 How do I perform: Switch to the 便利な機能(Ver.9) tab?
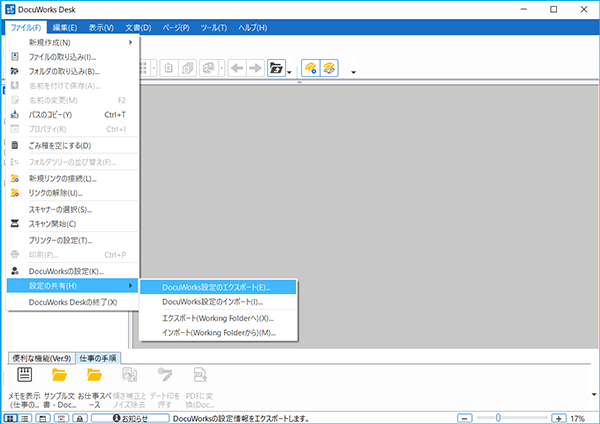coord(42,357)
